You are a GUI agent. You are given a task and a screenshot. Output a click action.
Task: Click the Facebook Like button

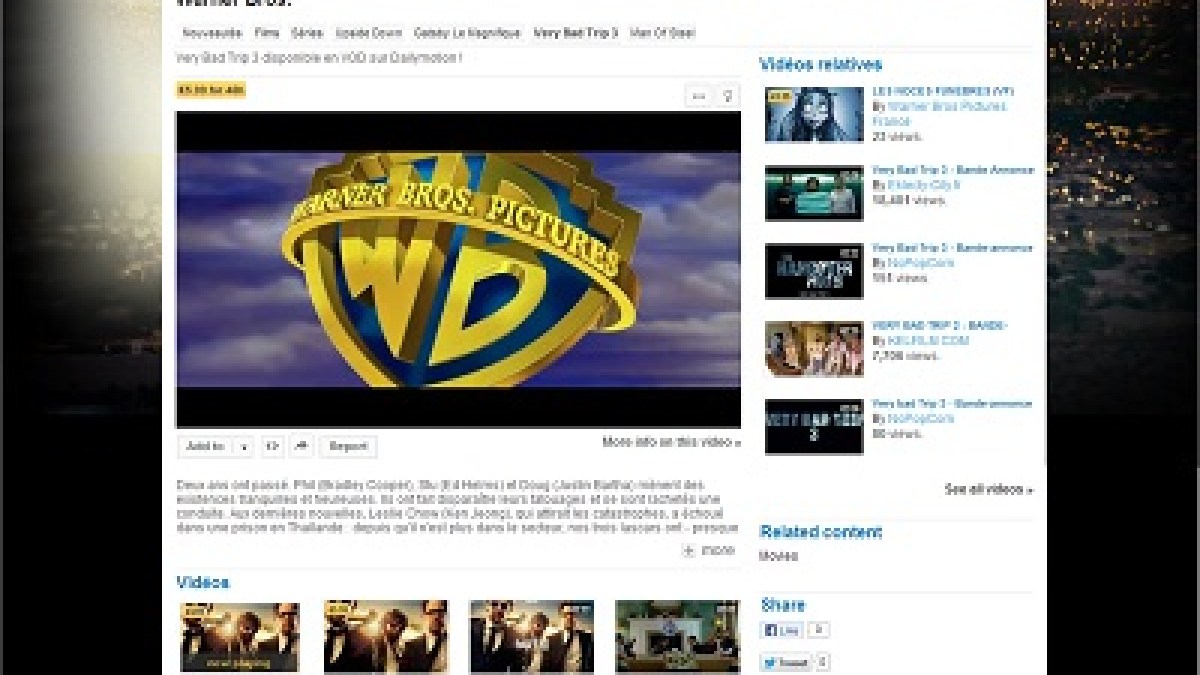point(783,631)
